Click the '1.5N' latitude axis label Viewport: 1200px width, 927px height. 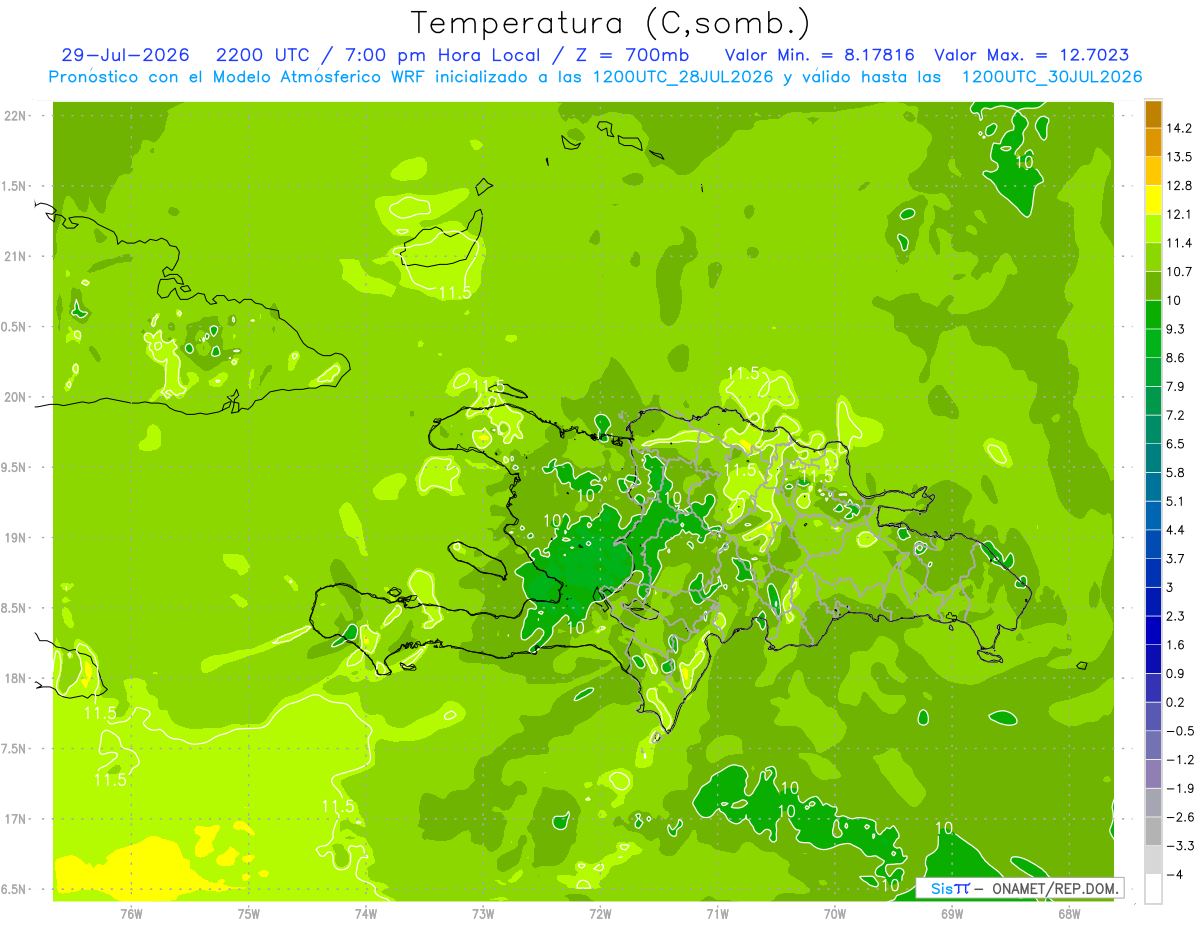tap(16, 186)
